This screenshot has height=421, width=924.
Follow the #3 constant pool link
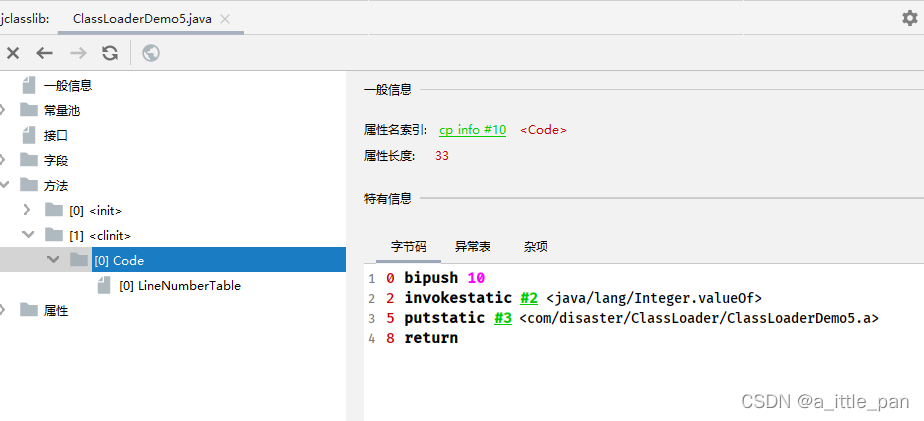pos(503,318)
